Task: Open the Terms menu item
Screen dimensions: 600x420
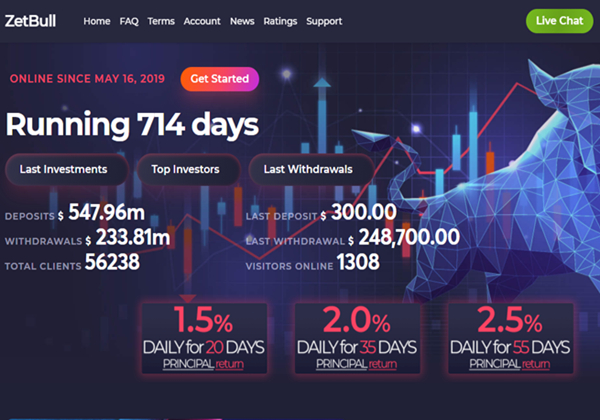Action: pos(160,21)
